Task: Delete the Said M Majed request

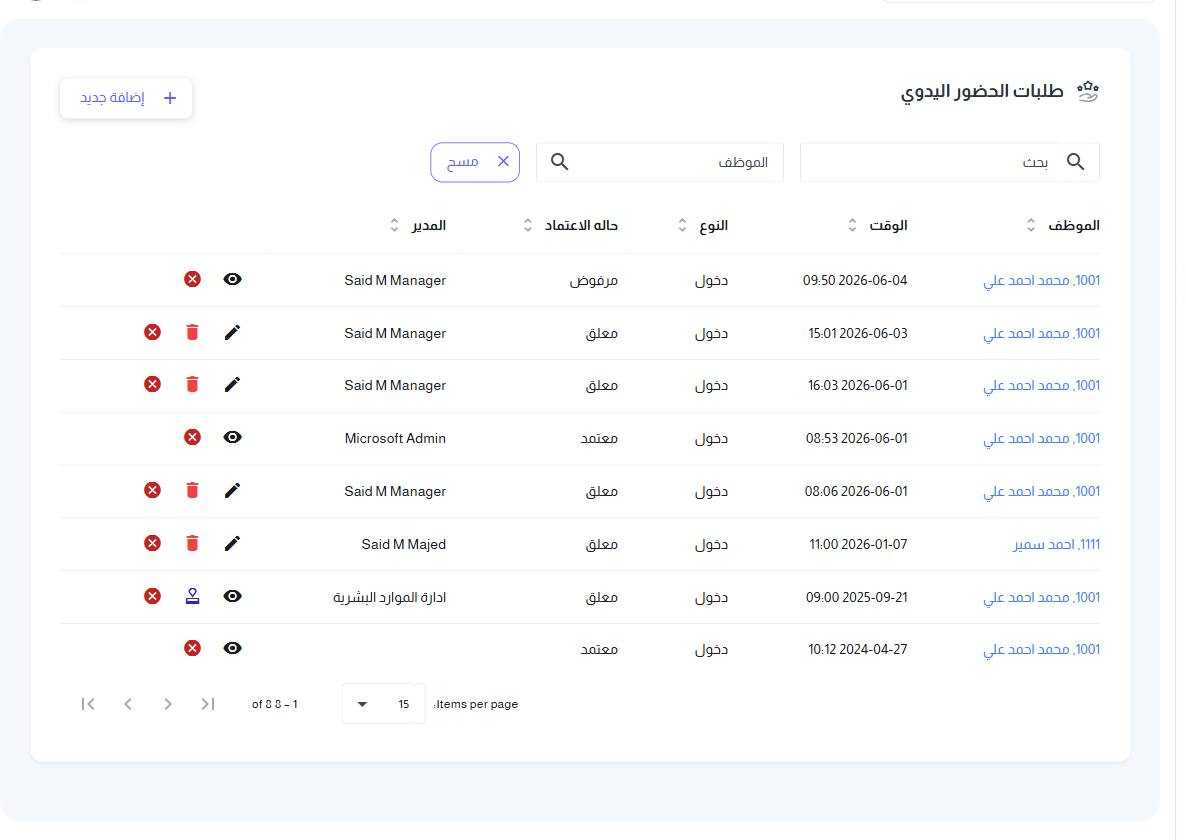Action: 192,543
